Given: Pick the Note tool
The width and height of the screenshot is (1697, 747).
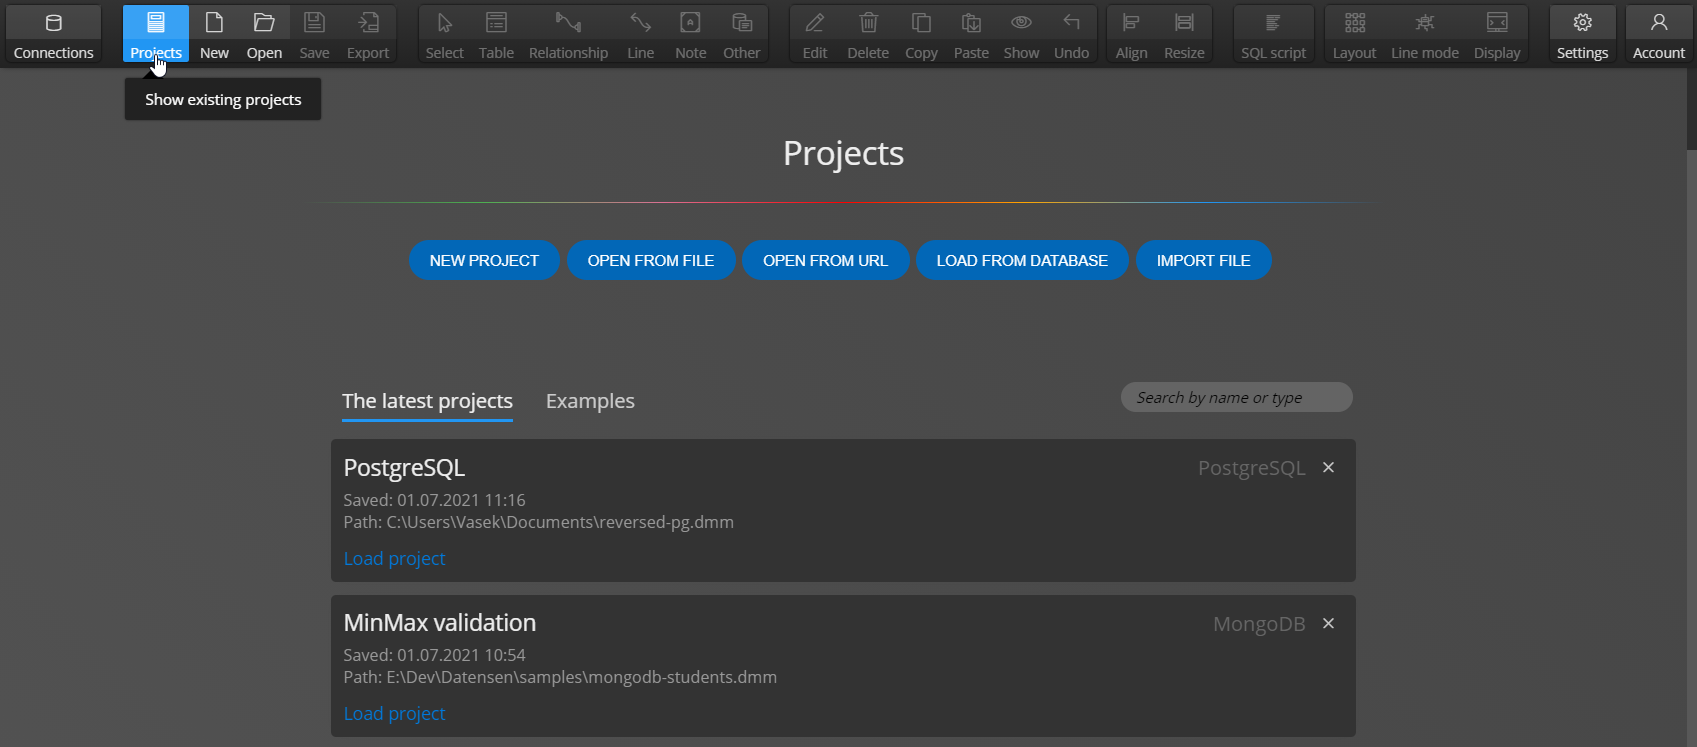Looking at the screenshot, I should [690, 35].
